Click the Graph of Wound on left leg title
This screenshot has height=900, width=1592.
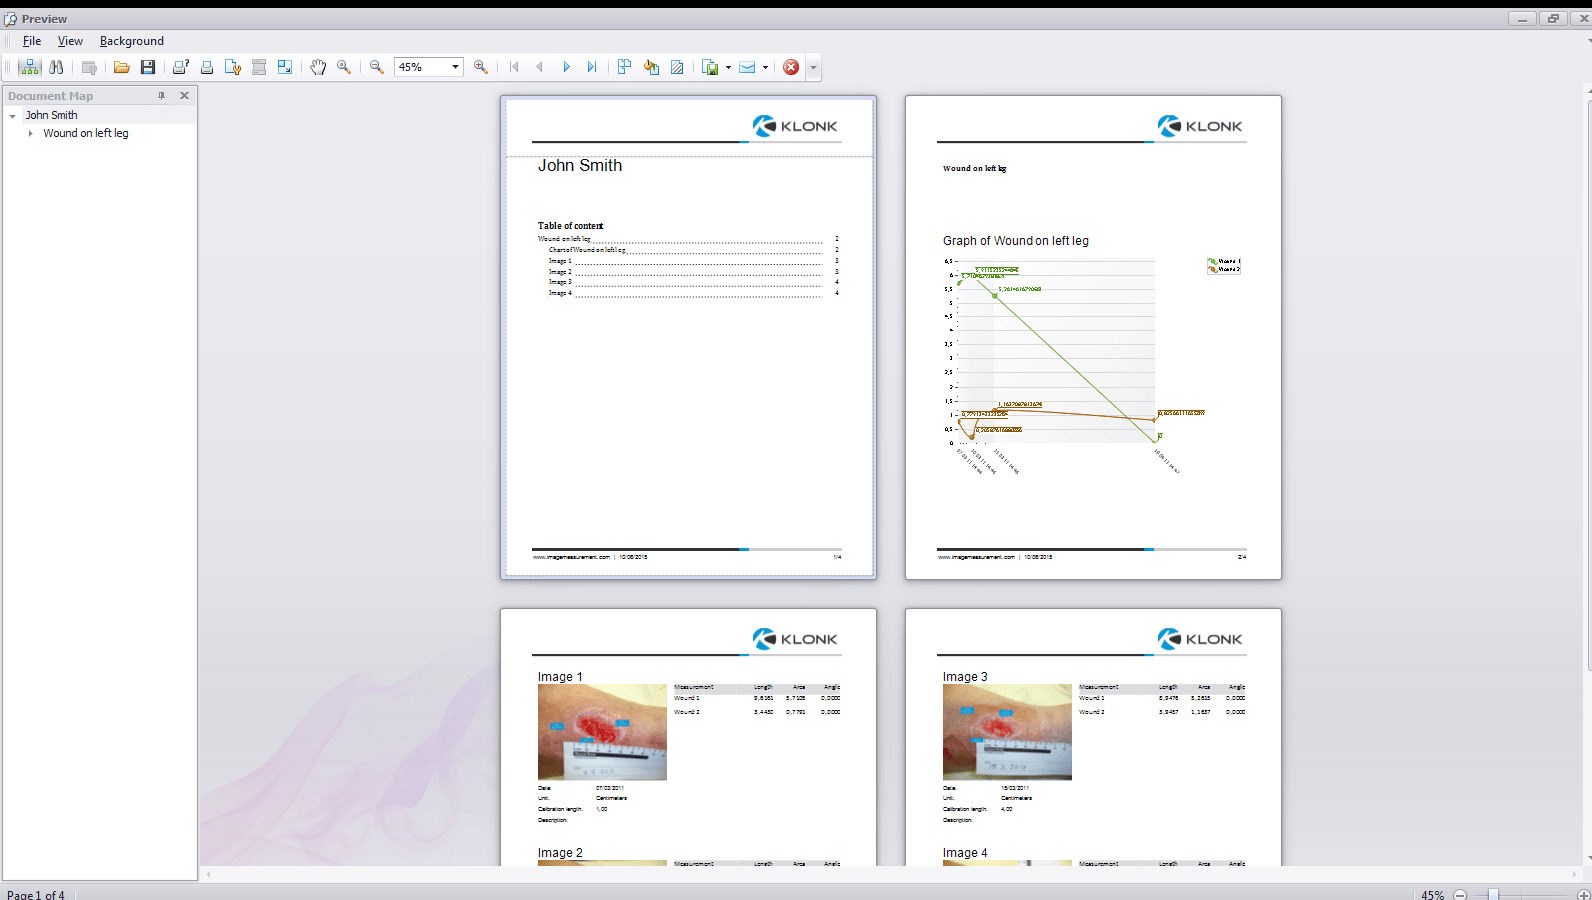(1015, 241)
